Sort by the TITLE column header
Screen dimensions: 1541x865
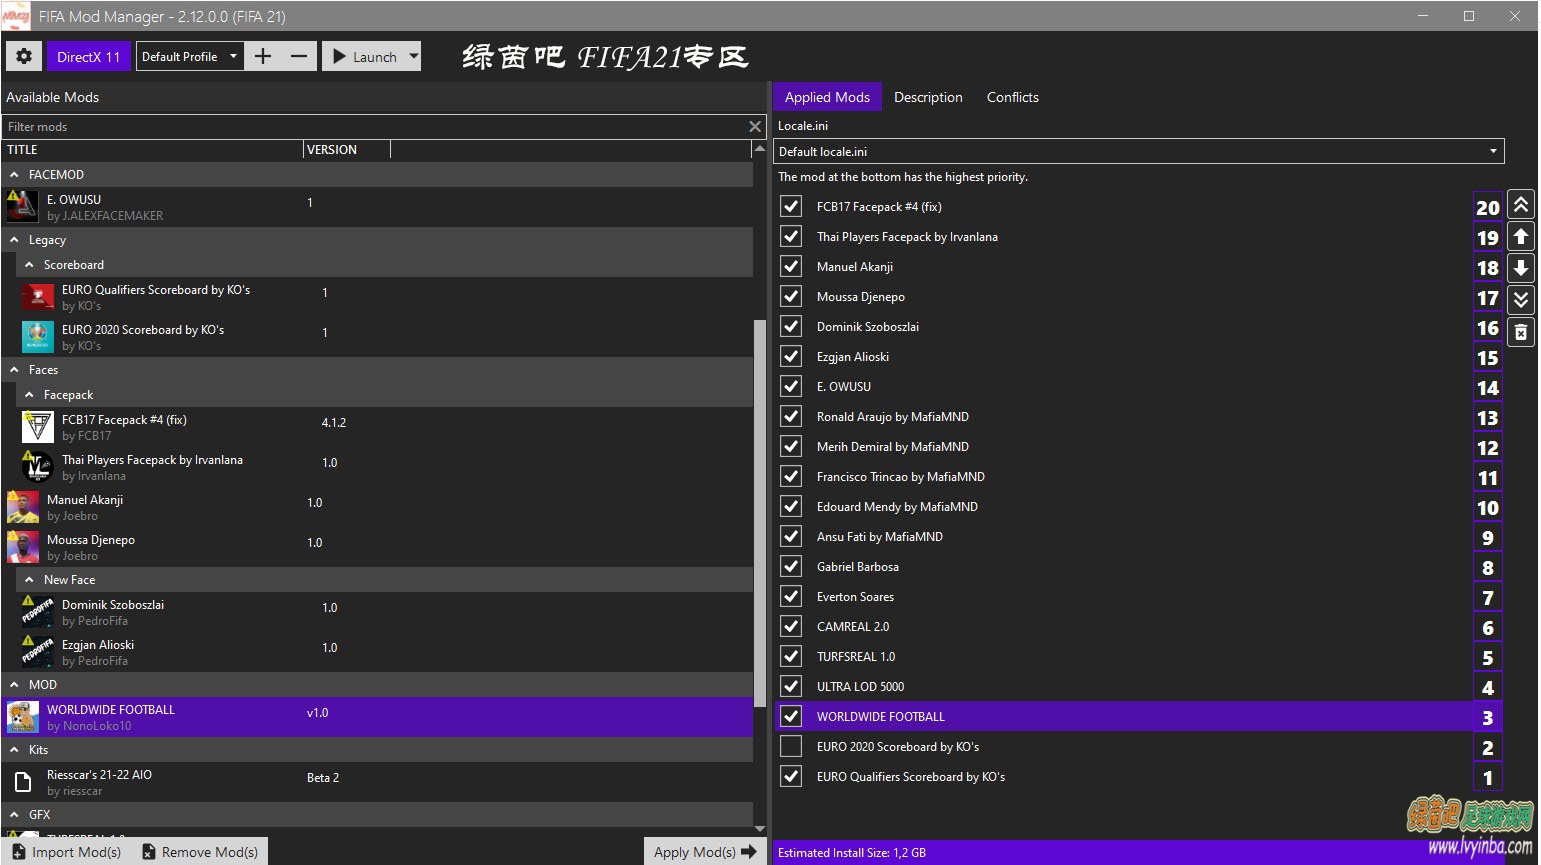coord(152,150)
